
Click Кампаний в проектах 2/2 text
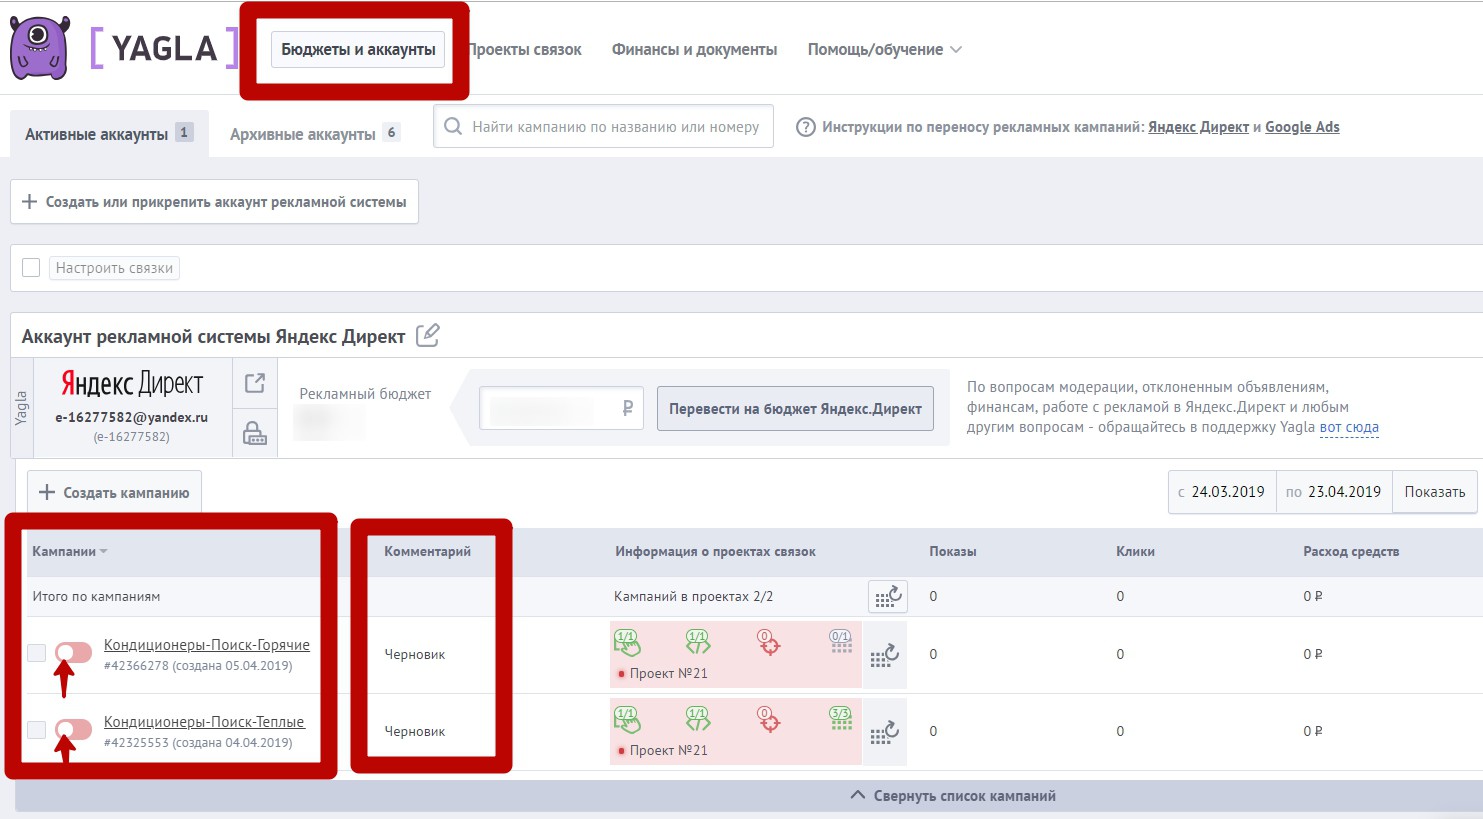click(x=693, y=597)
